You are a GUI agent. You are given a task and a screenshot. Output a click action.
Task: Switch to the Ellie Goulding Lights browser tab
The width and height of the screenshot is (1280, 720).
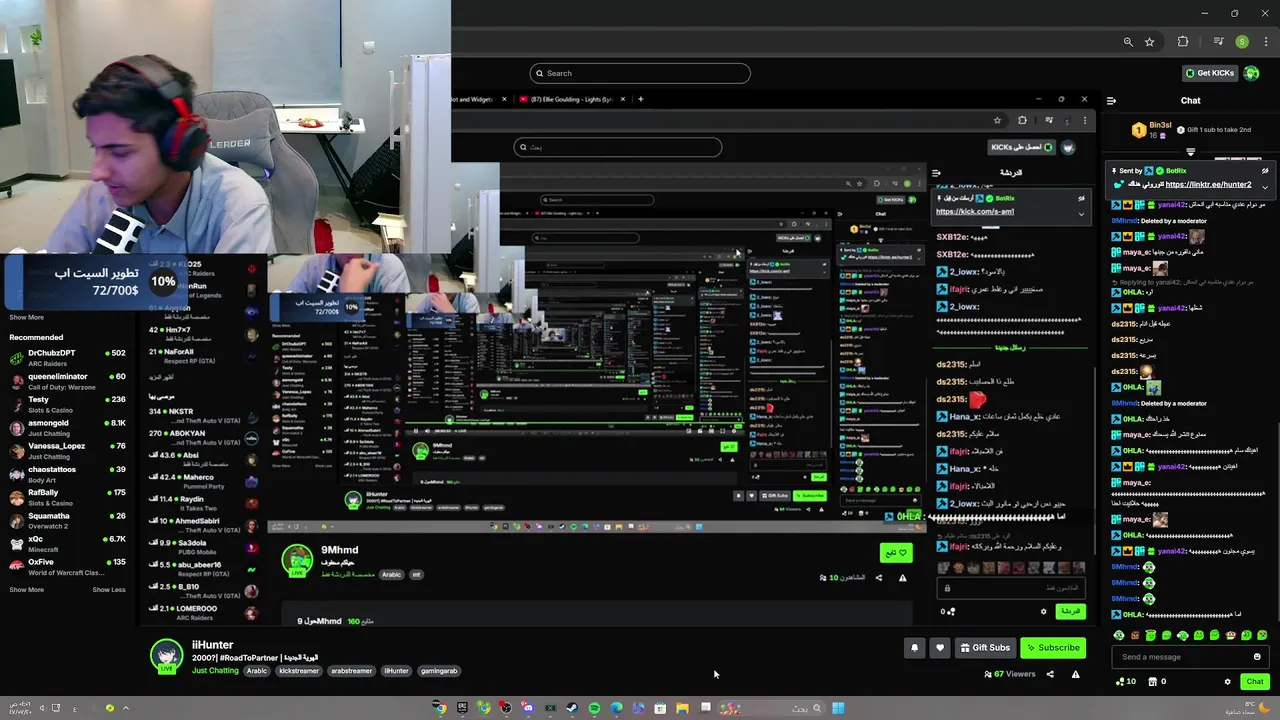point(572,99)
